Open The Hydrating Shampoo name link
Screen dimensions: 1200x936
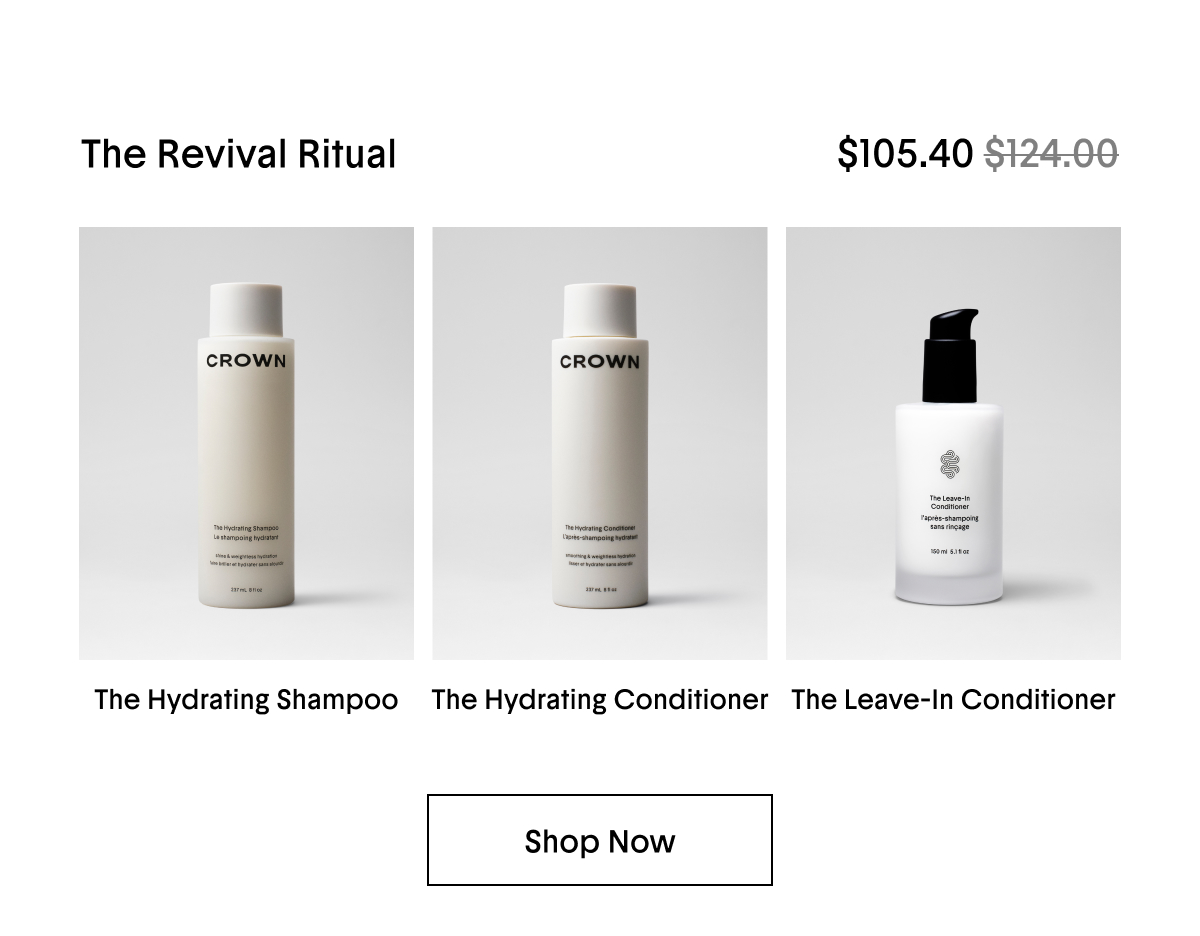(x=246, y=700)
